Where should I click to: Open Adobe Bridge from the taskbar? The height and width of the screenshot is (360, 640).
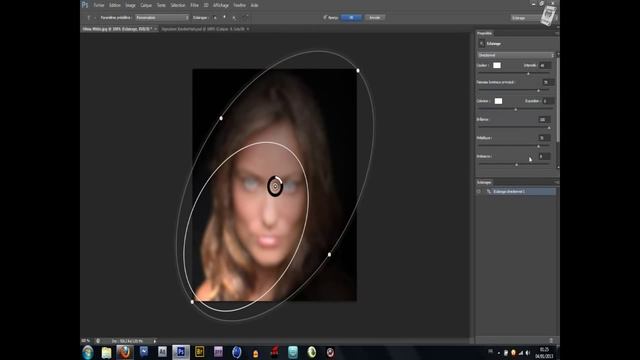[x=200, y=352]
